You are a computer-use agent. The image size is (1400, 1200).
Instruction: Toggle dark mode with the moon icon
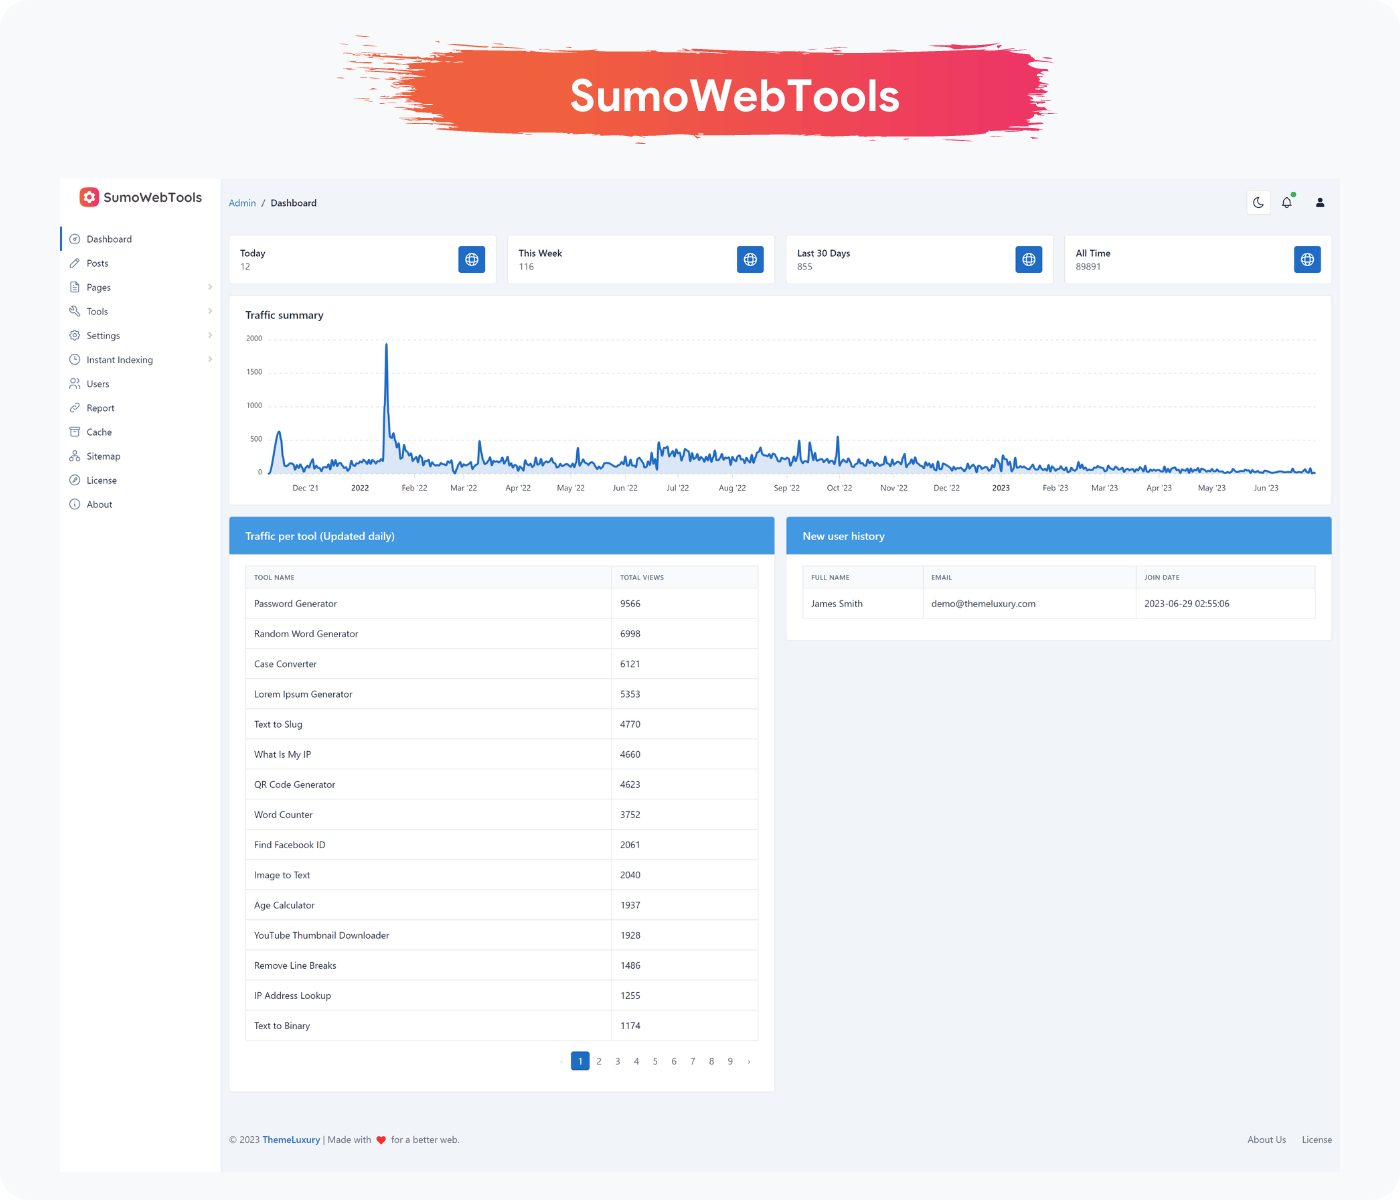click(x=1258, y=203)
